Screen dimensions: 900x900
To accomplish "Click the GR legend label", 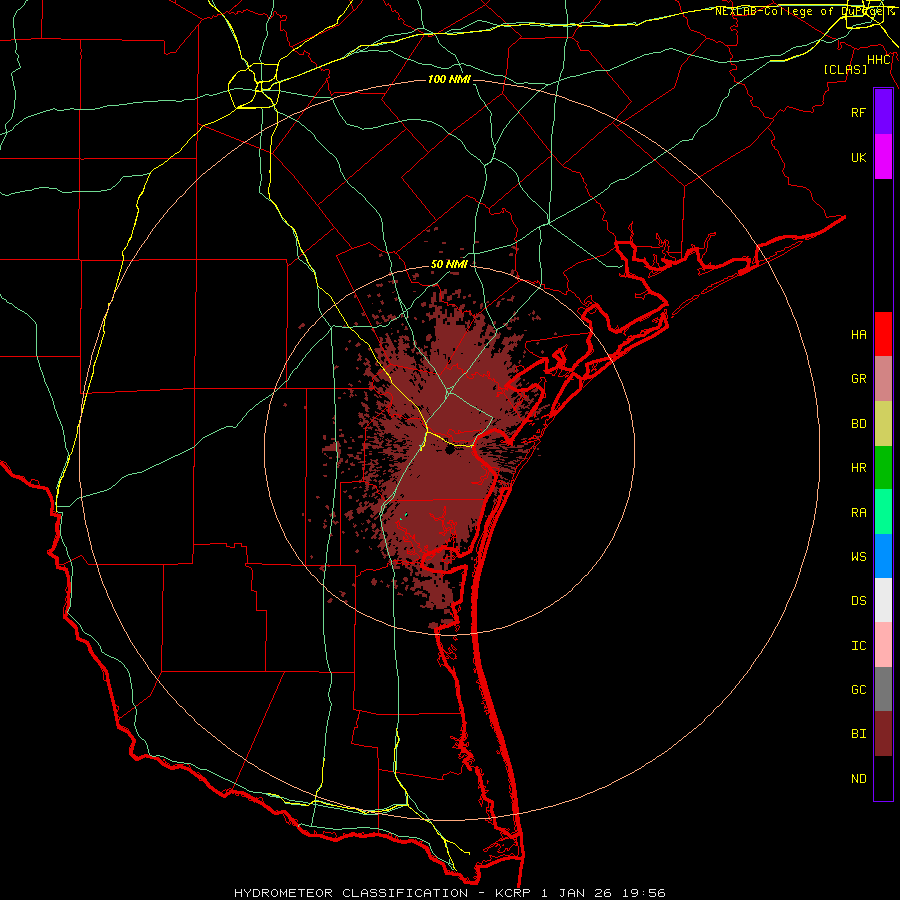I will click(858, 379).
